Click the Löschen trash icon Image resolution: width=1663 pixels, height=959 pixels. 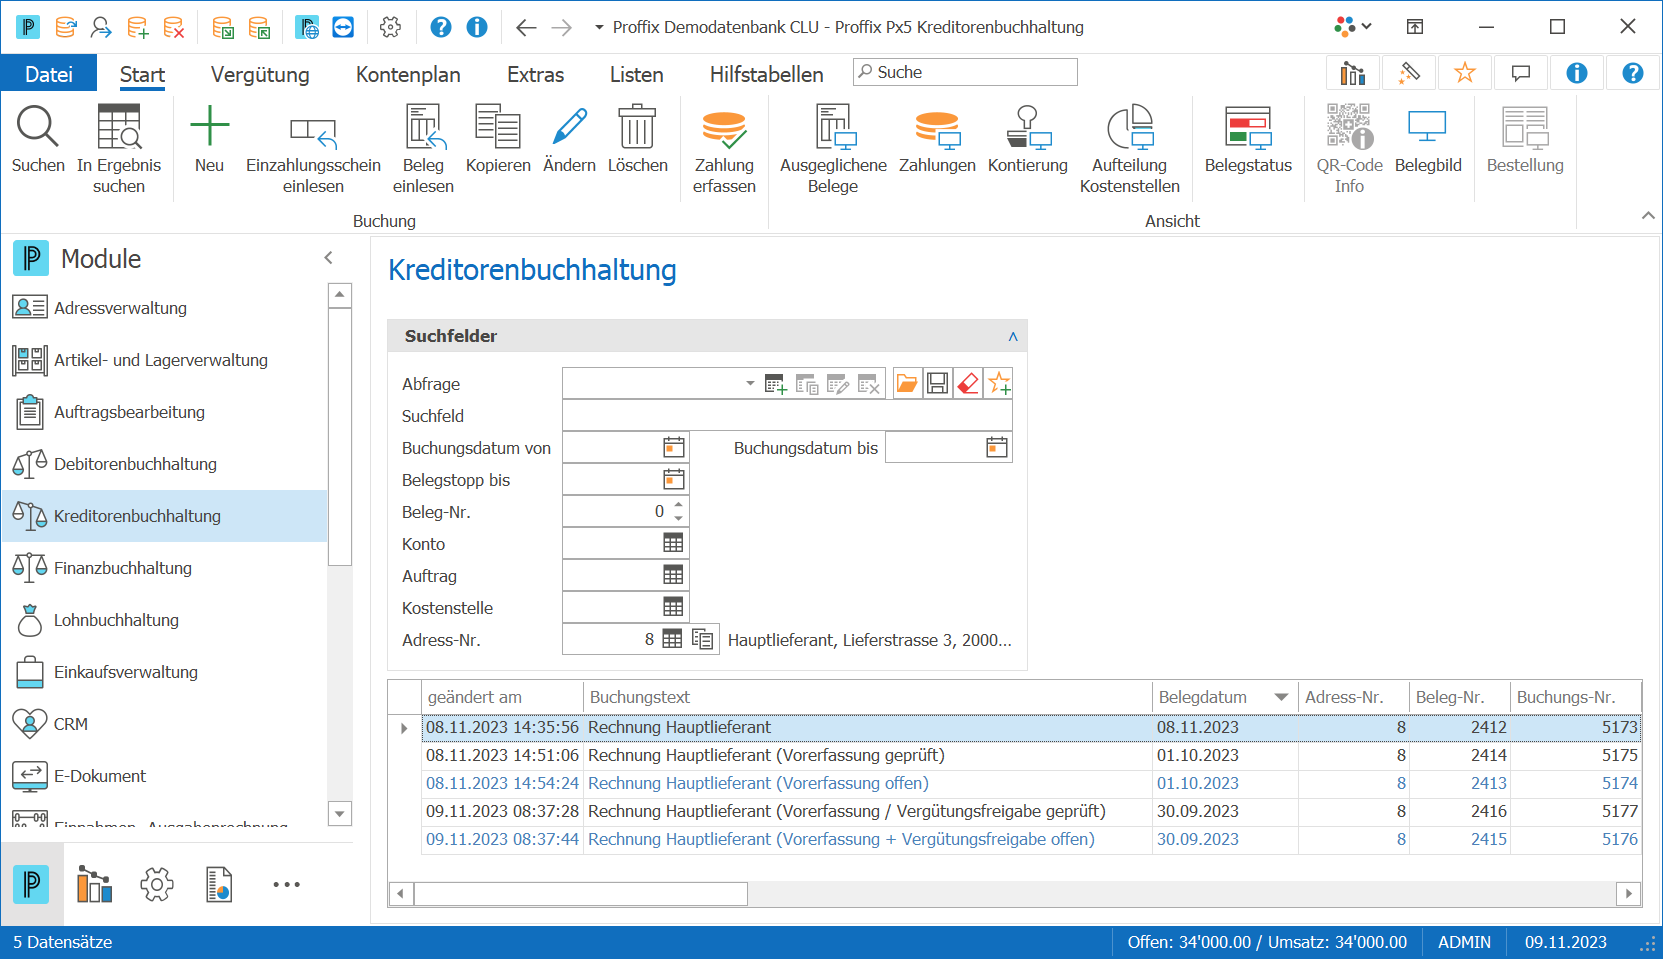tap(637, 127)
